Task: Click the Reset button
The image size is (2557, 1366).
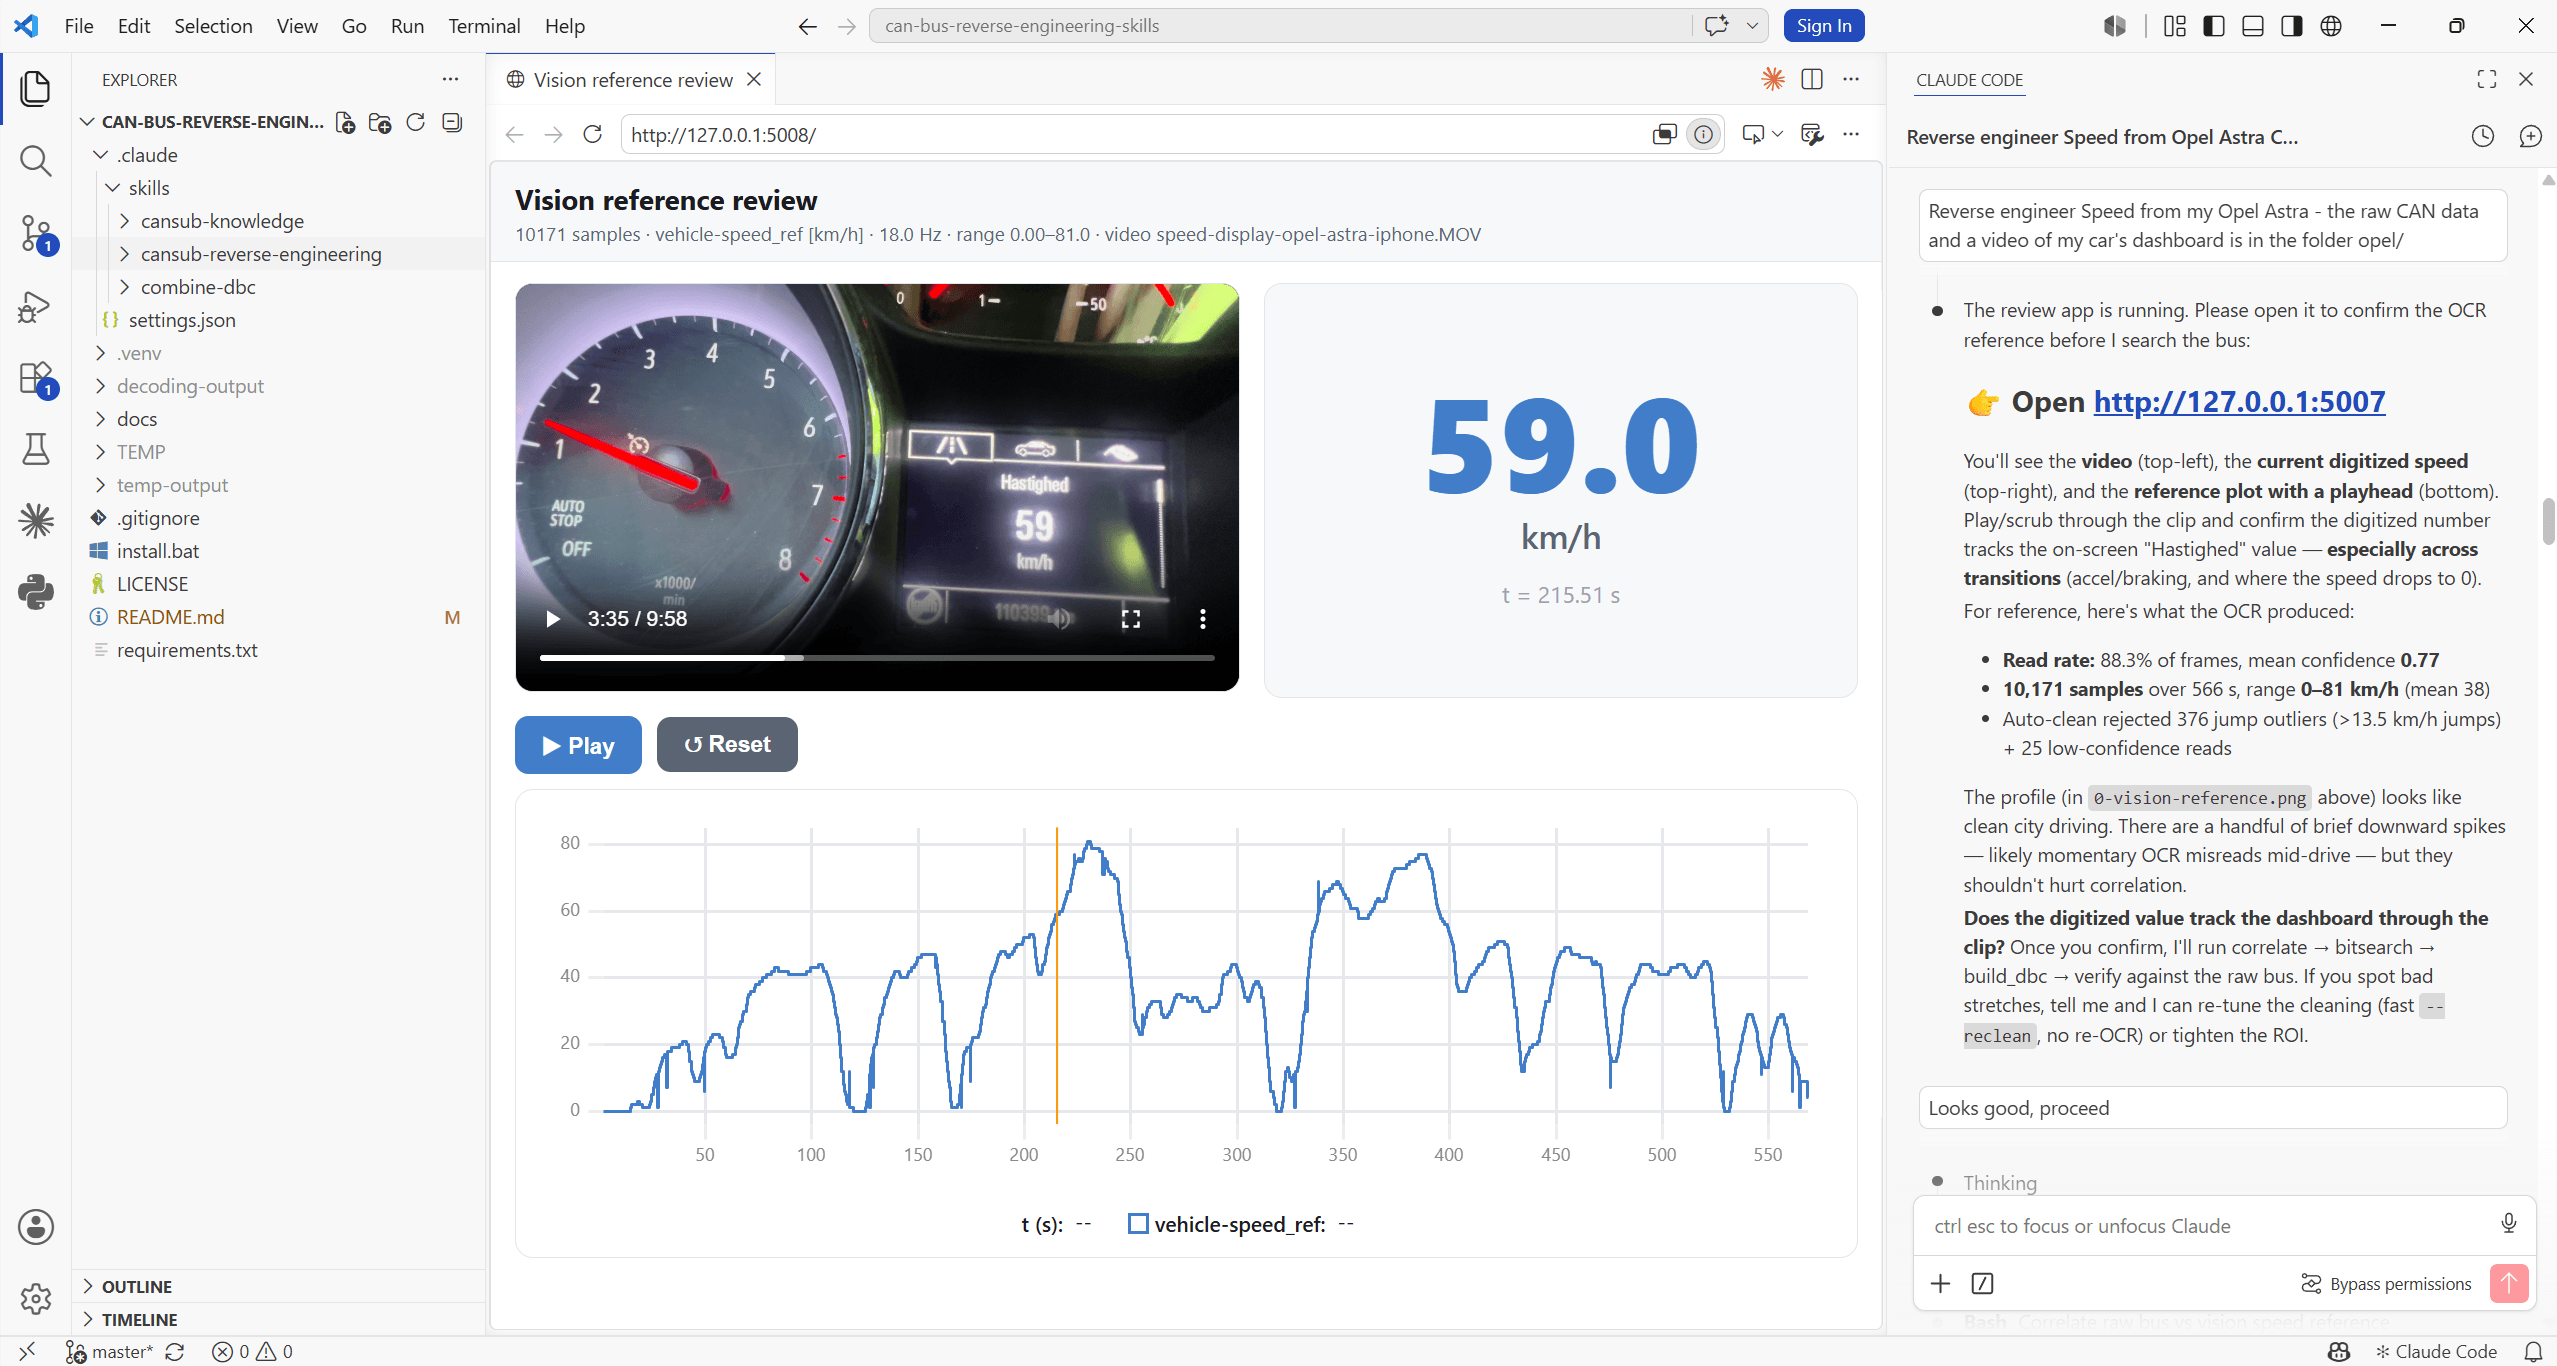Action: [727, 744]
